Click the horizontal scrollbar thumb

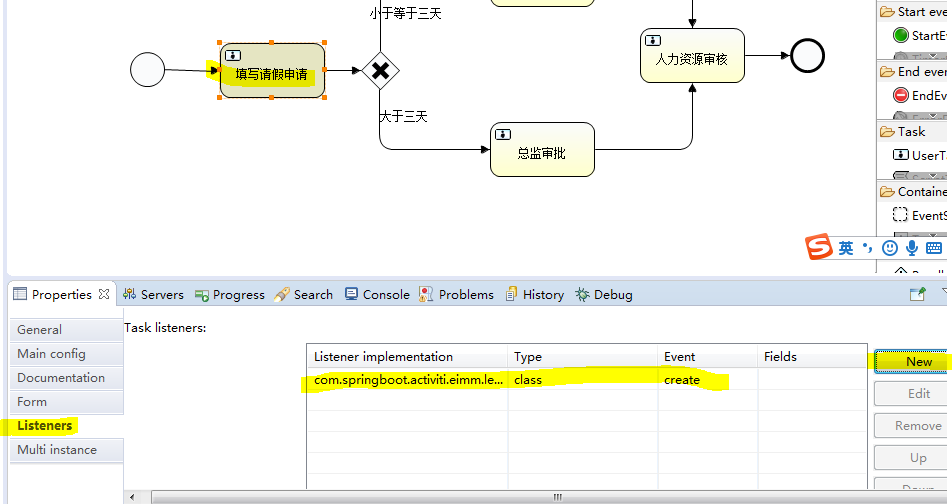click(549, 497)
